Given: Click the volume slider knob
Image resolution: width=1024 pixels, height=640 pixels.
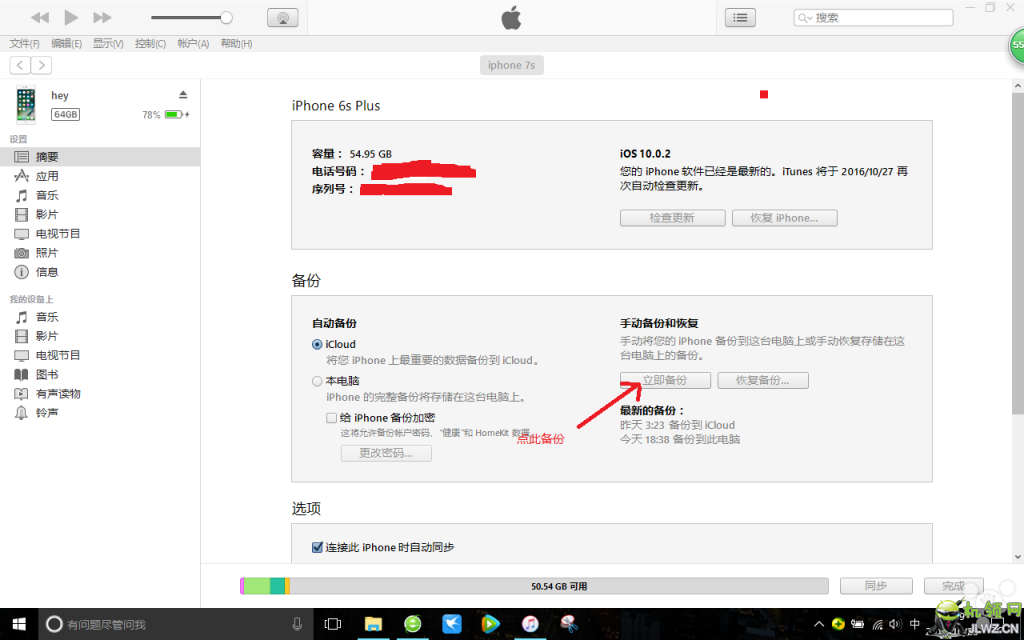Looking at the screenshot, I should click(x=226, y=18).
